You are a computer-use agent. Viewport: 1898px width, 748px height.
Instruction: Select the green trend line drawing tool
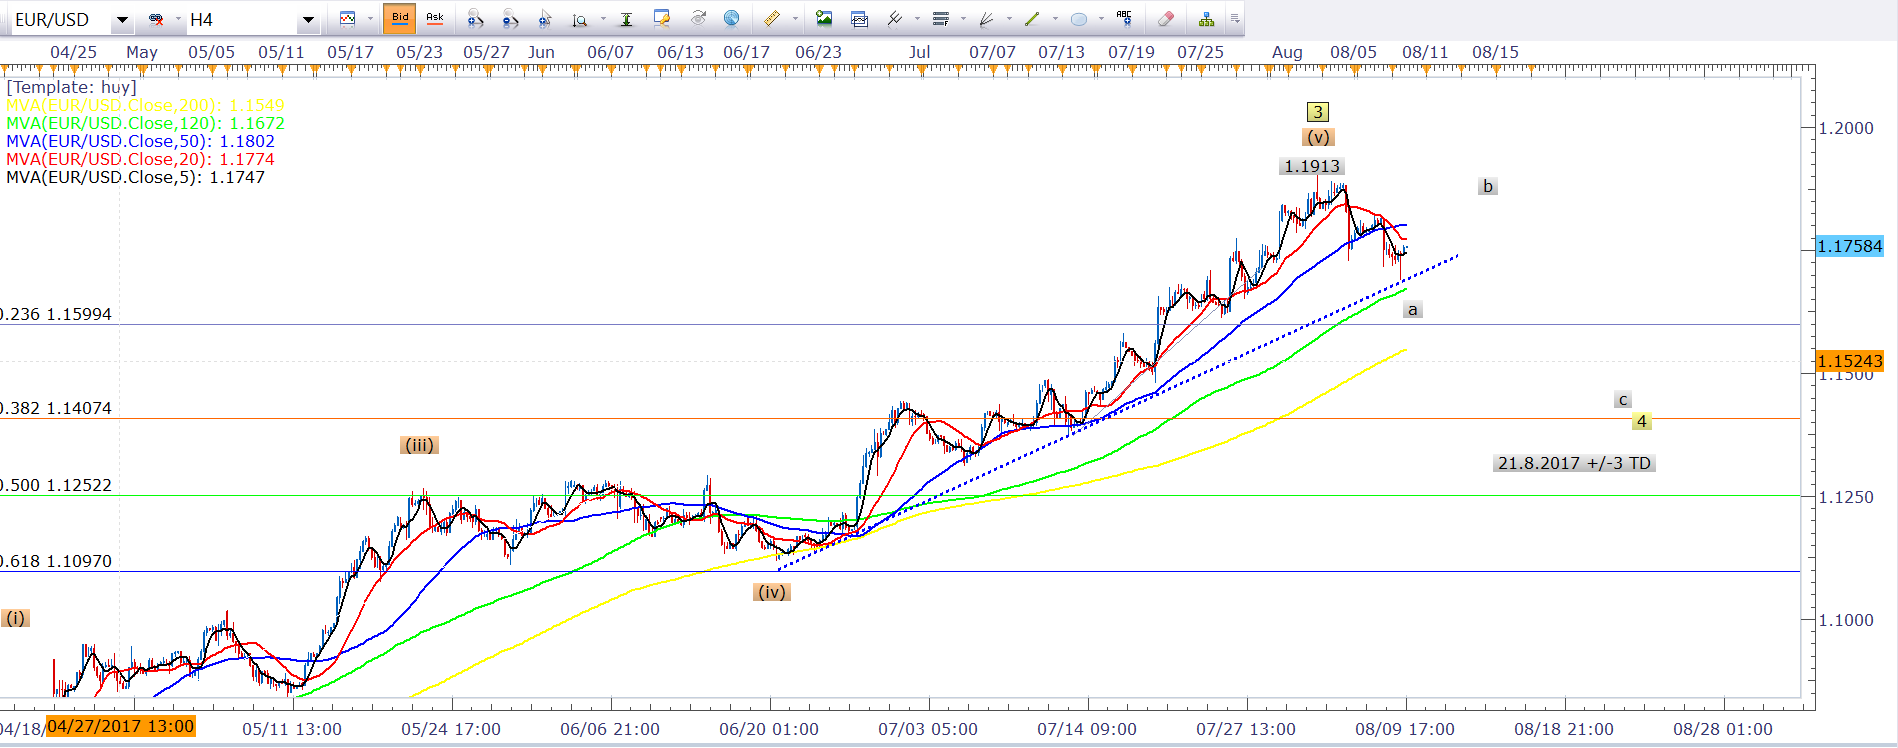[1032, 18]
